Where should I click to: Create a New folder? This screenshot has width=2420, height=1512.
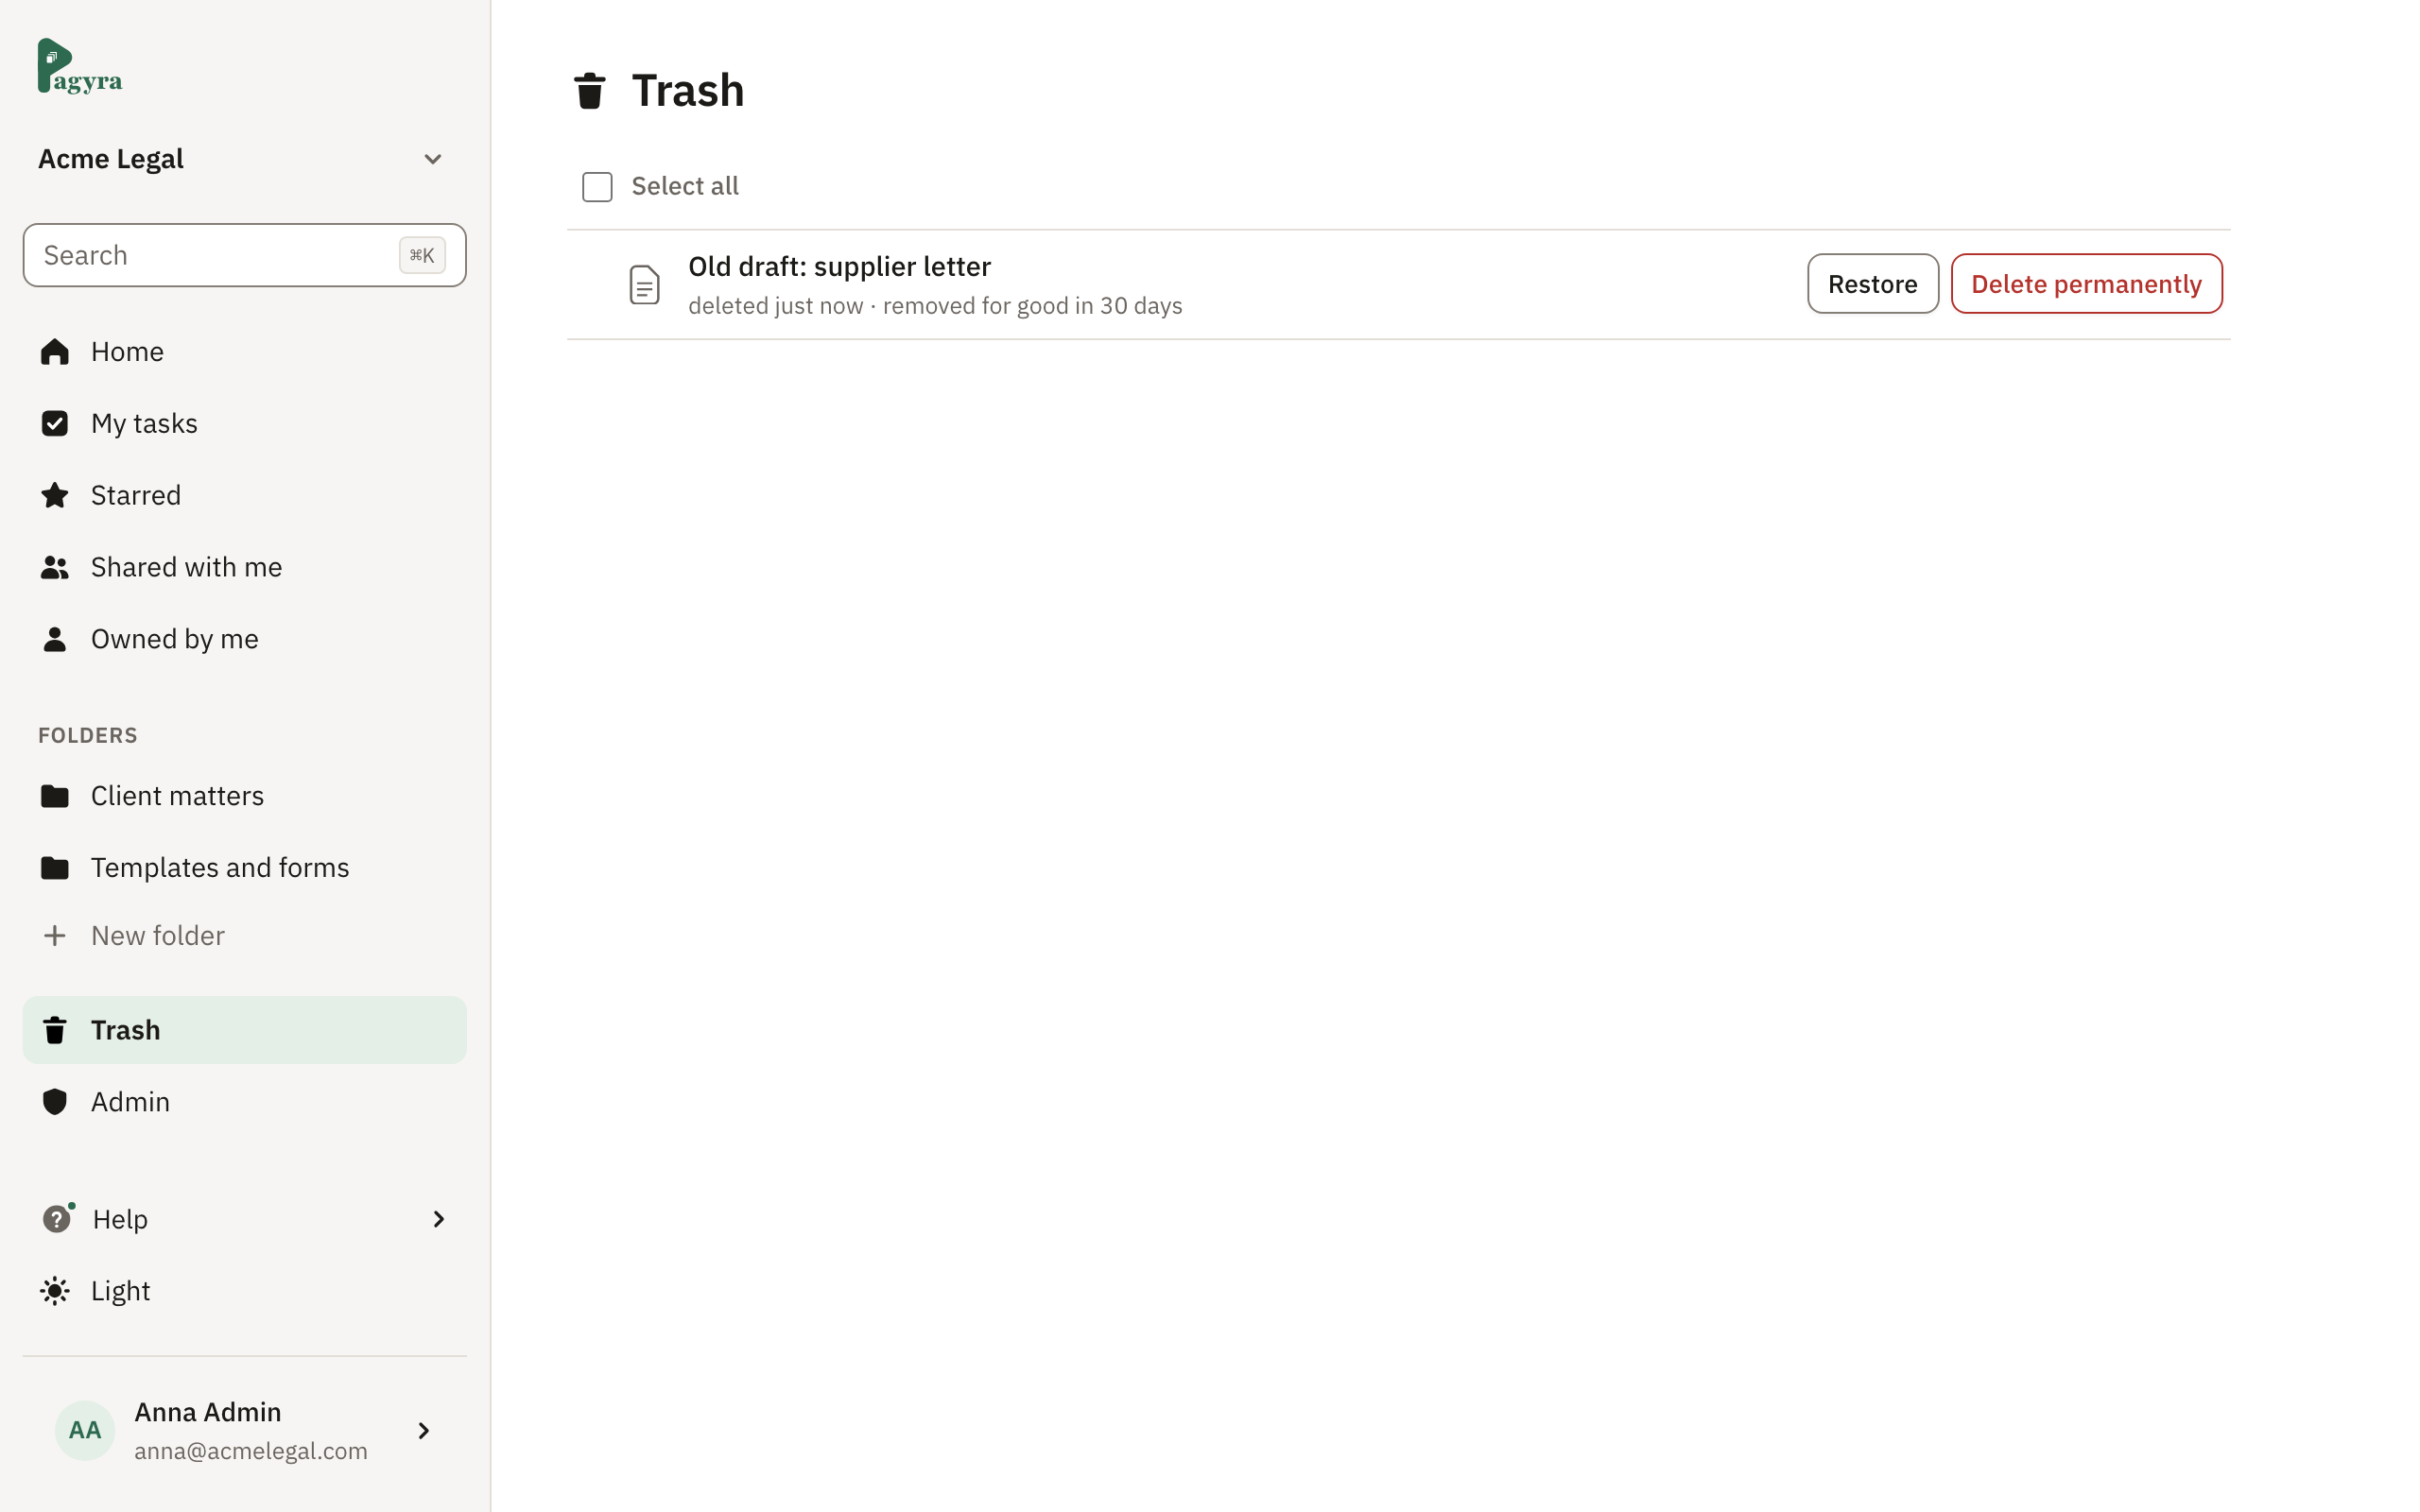(x=244, y=936)
